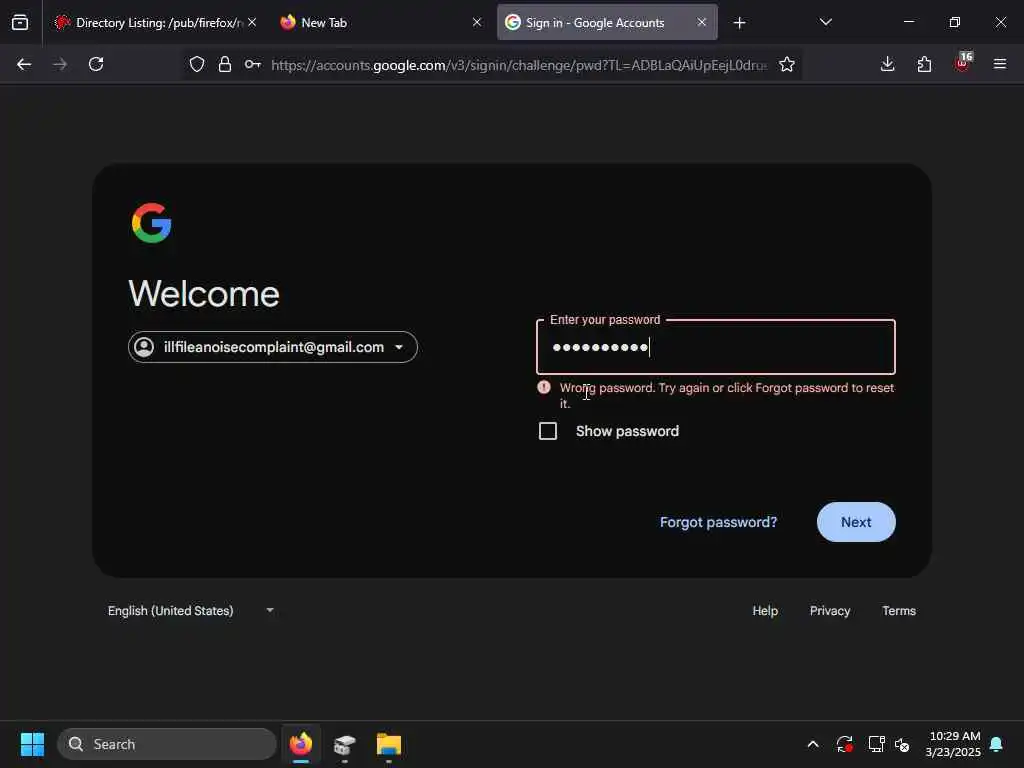Click the taskbar Search box
The width and height of the screenshot is (1024, 768).
(x=167, y=744)
